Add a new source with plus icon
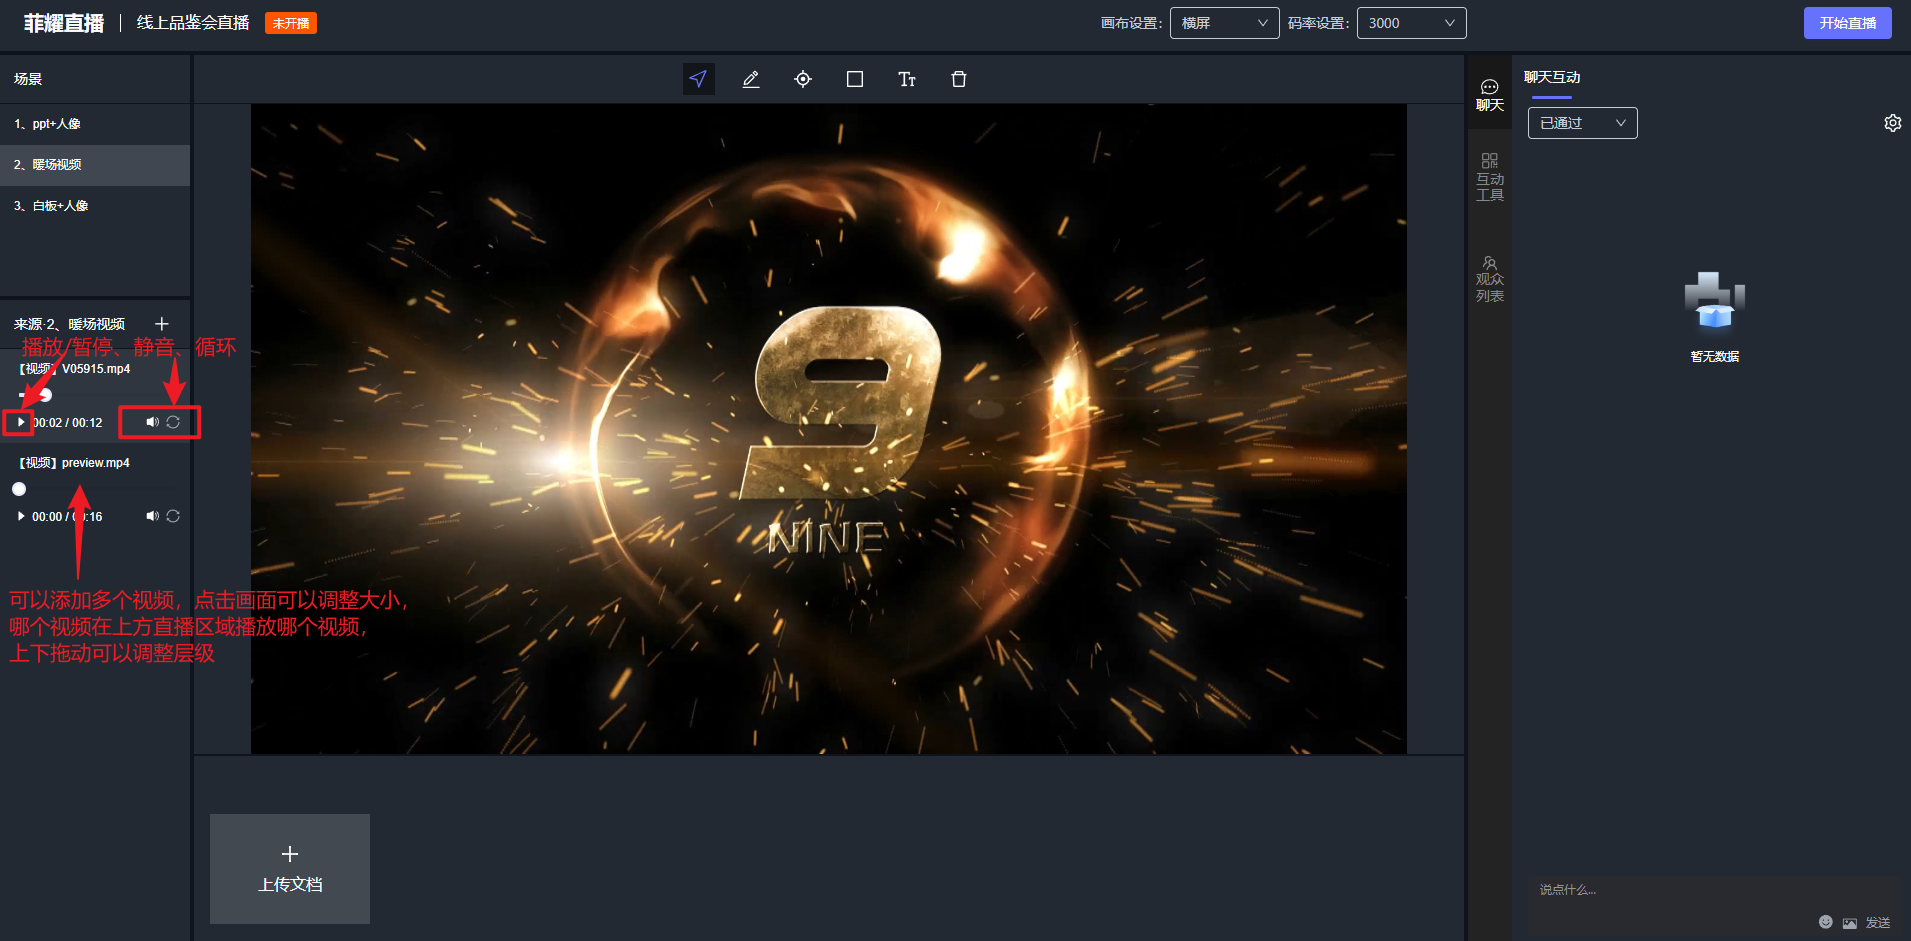The width and height of the screenshot is (1911, 941). point(162,324)
